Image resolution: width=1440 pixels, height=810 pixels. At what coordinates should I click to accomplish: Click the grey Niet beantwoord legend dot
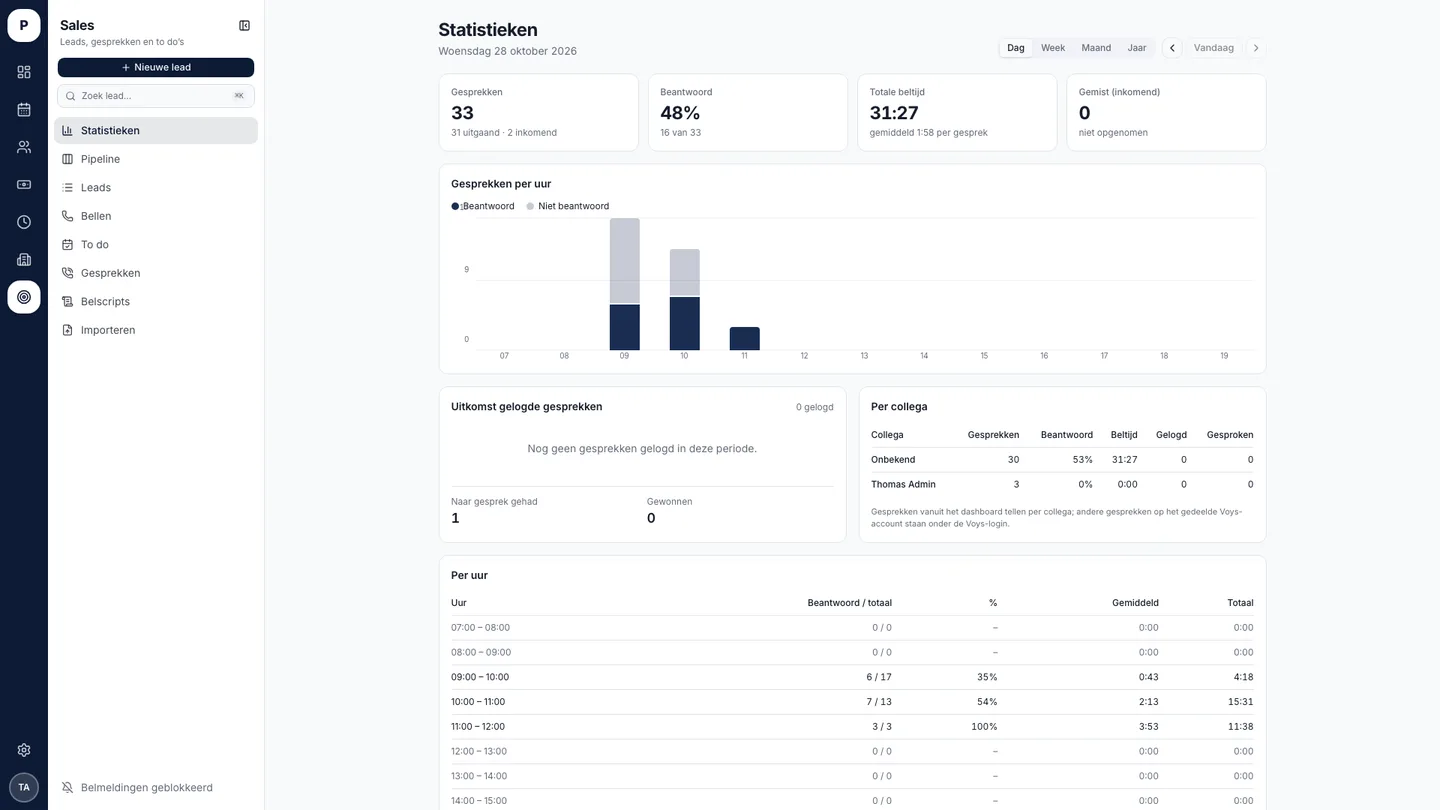530,206
